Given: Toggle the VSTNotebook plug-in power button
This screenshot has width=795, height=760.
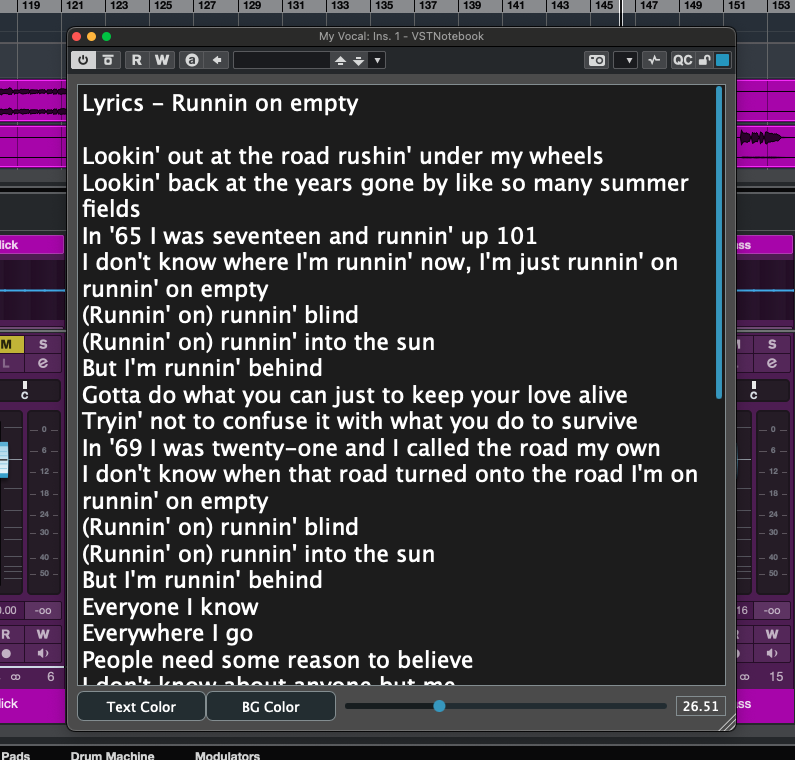Looking at the screenshot, I should pos(83,60).
